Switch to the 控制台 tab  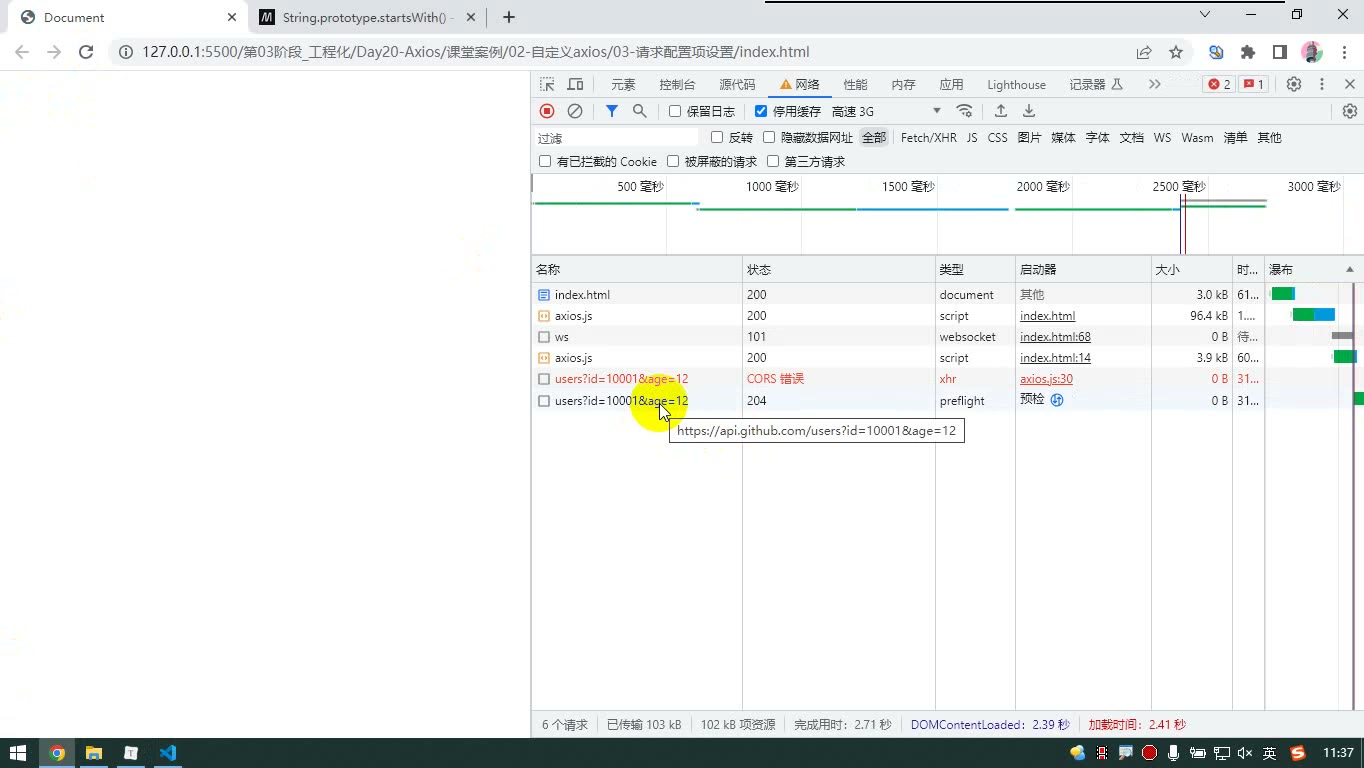coord(677,84)
